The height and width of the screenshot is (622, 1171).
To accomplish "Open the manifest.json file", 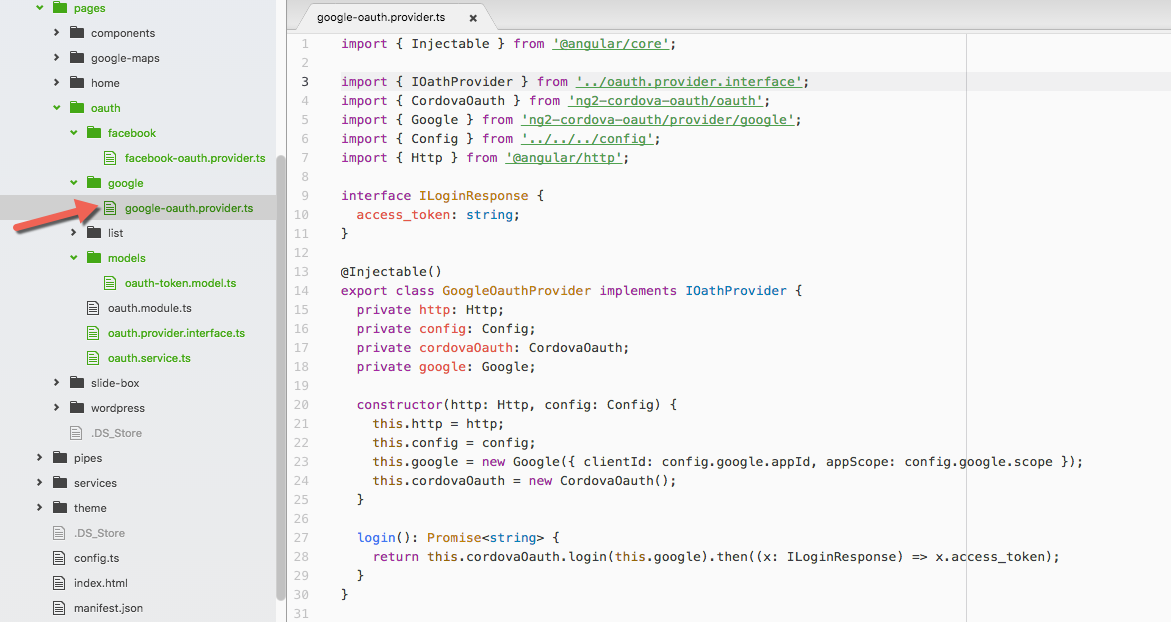I will pyautogui.click(x=108, y=608).
